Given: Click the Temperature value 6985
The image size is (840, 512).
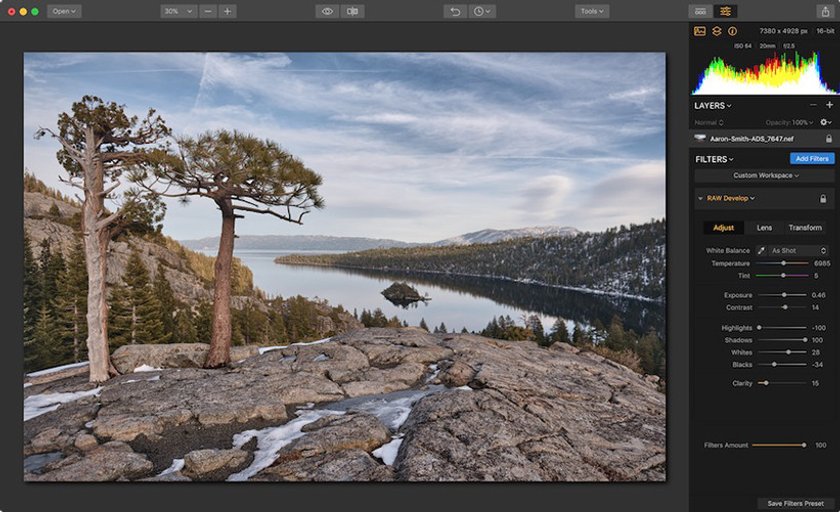Looking at the screenshot, I should coord(822,263).
